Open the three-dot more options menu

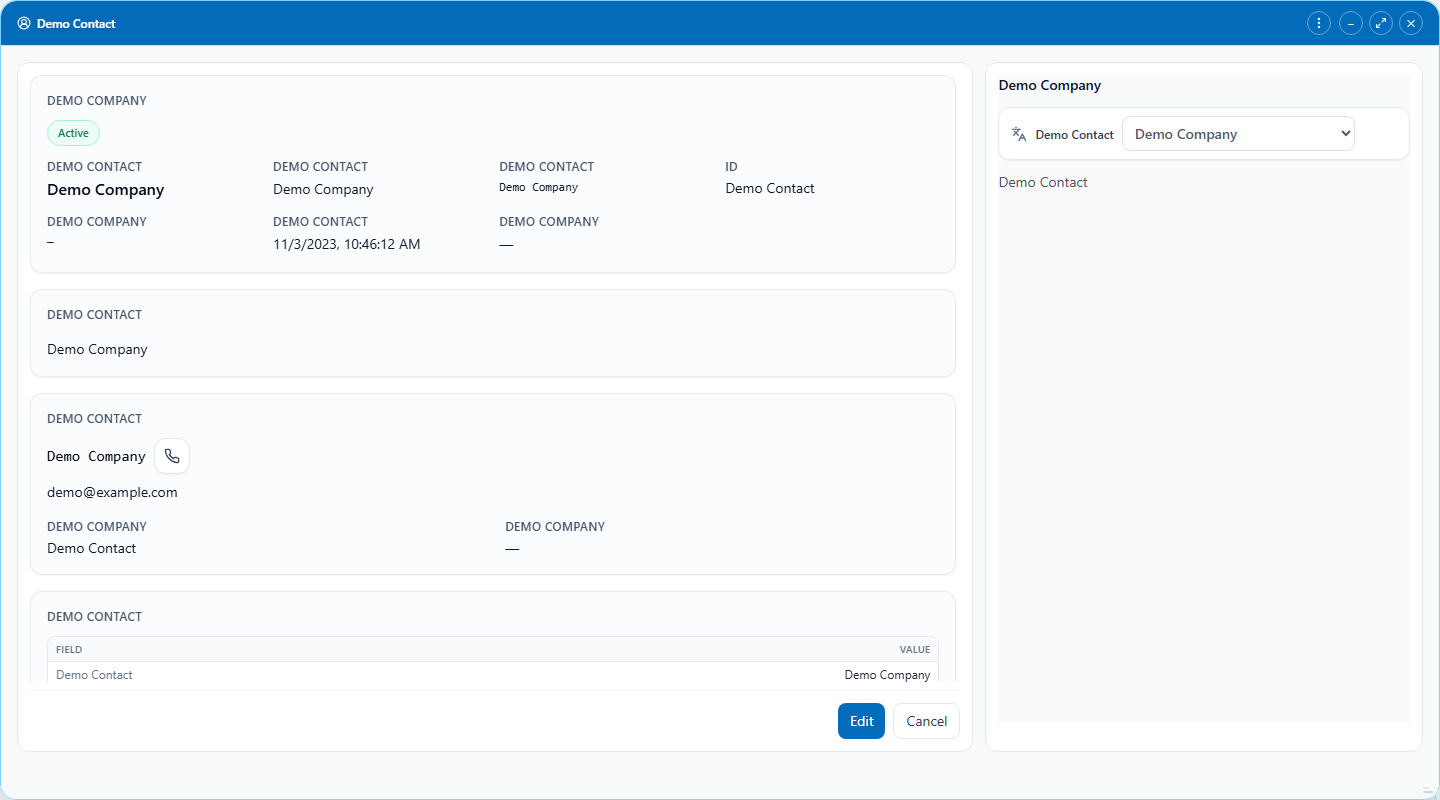(x=1319, y=23)
